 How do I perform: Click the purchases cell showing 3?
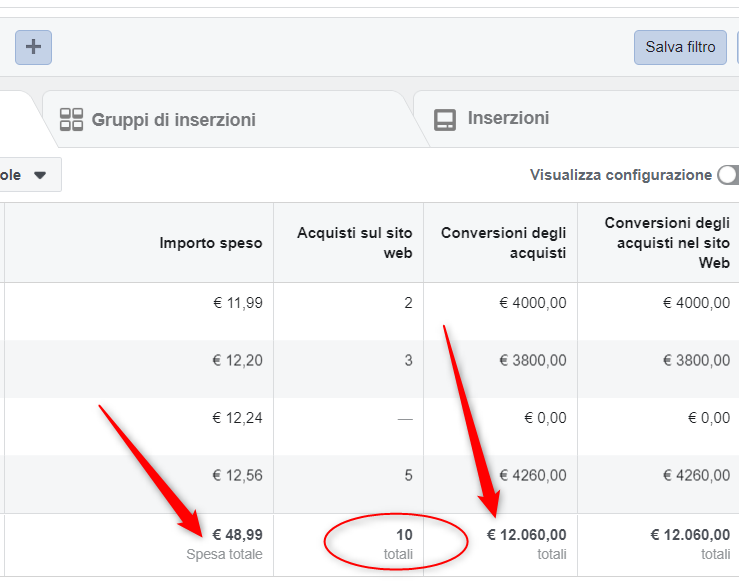coord(407,360)
